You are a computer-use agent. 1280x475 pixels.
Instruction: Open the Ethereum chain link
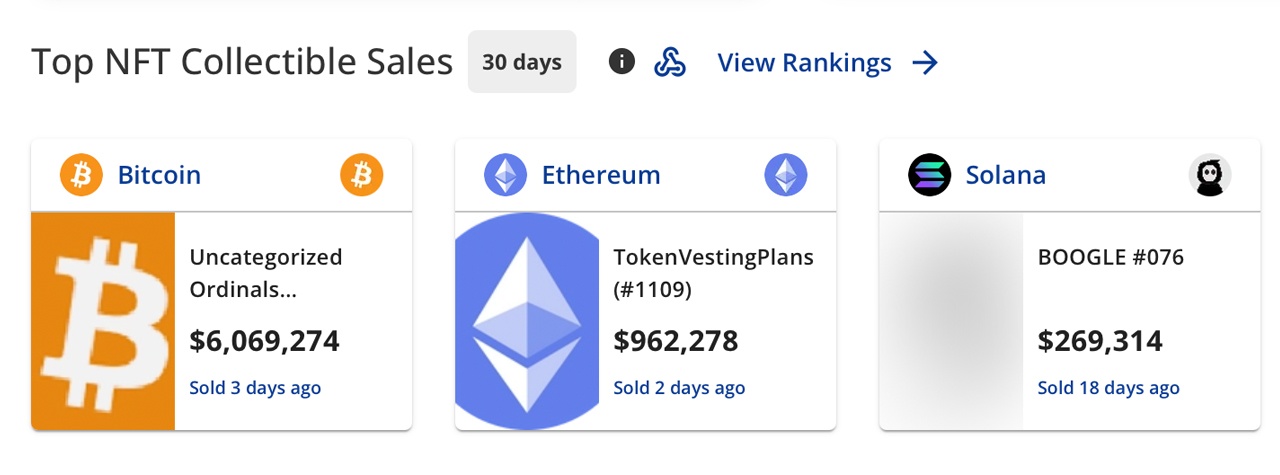click(x=601, y=176)
